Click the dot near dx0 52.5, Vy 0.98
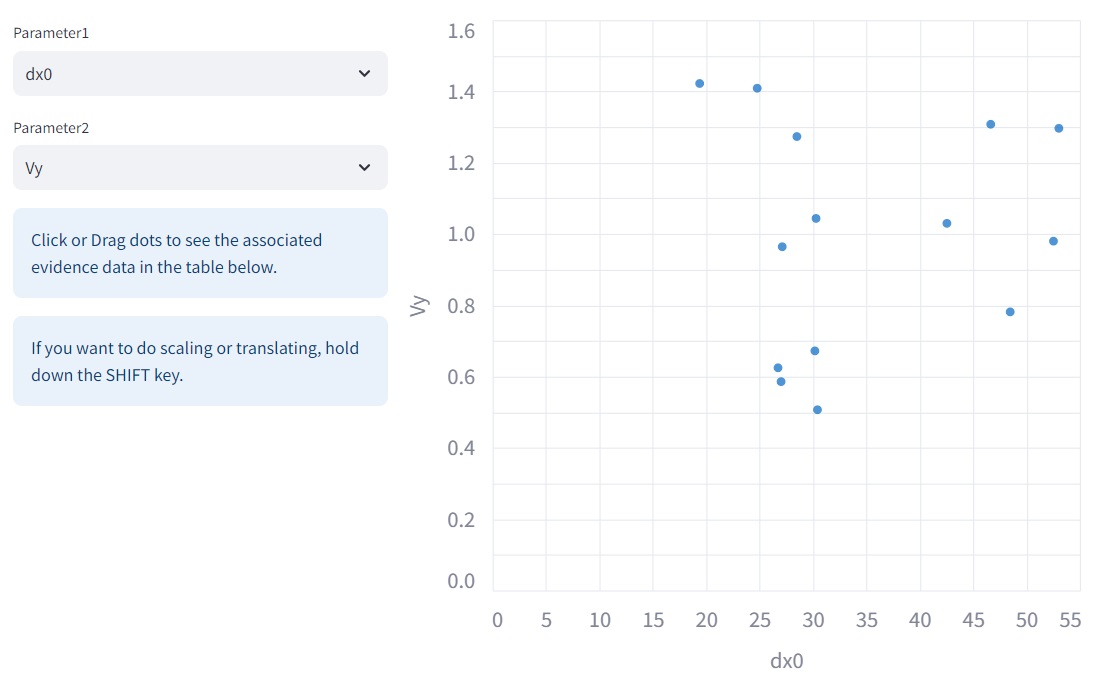The height and width of the screenshot is (677, 1098). click(1053, 241)
